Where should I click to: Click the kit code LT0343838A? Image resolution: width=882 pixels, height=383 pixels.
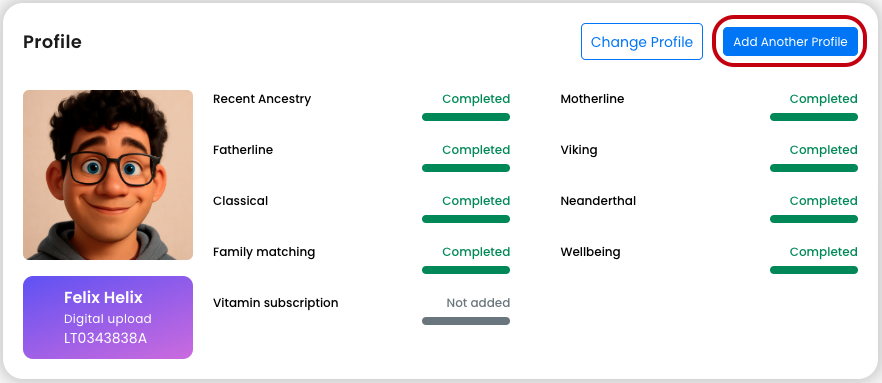coord(105,339)
